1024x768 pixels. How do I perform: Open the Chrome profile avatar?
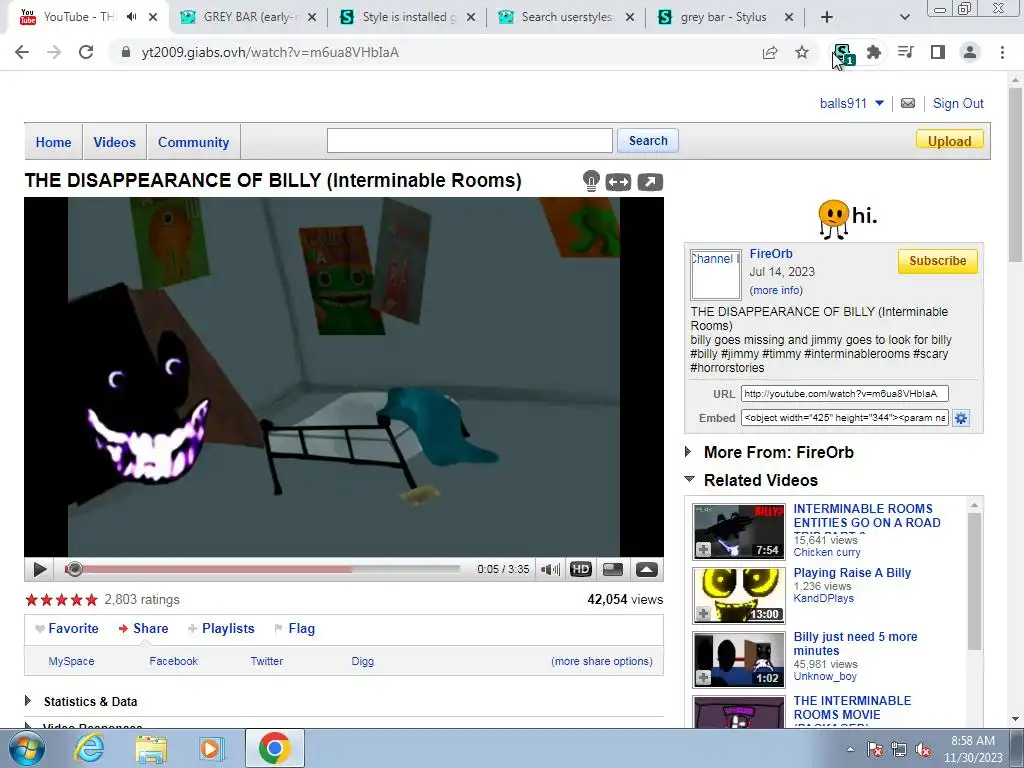(970, 52)
